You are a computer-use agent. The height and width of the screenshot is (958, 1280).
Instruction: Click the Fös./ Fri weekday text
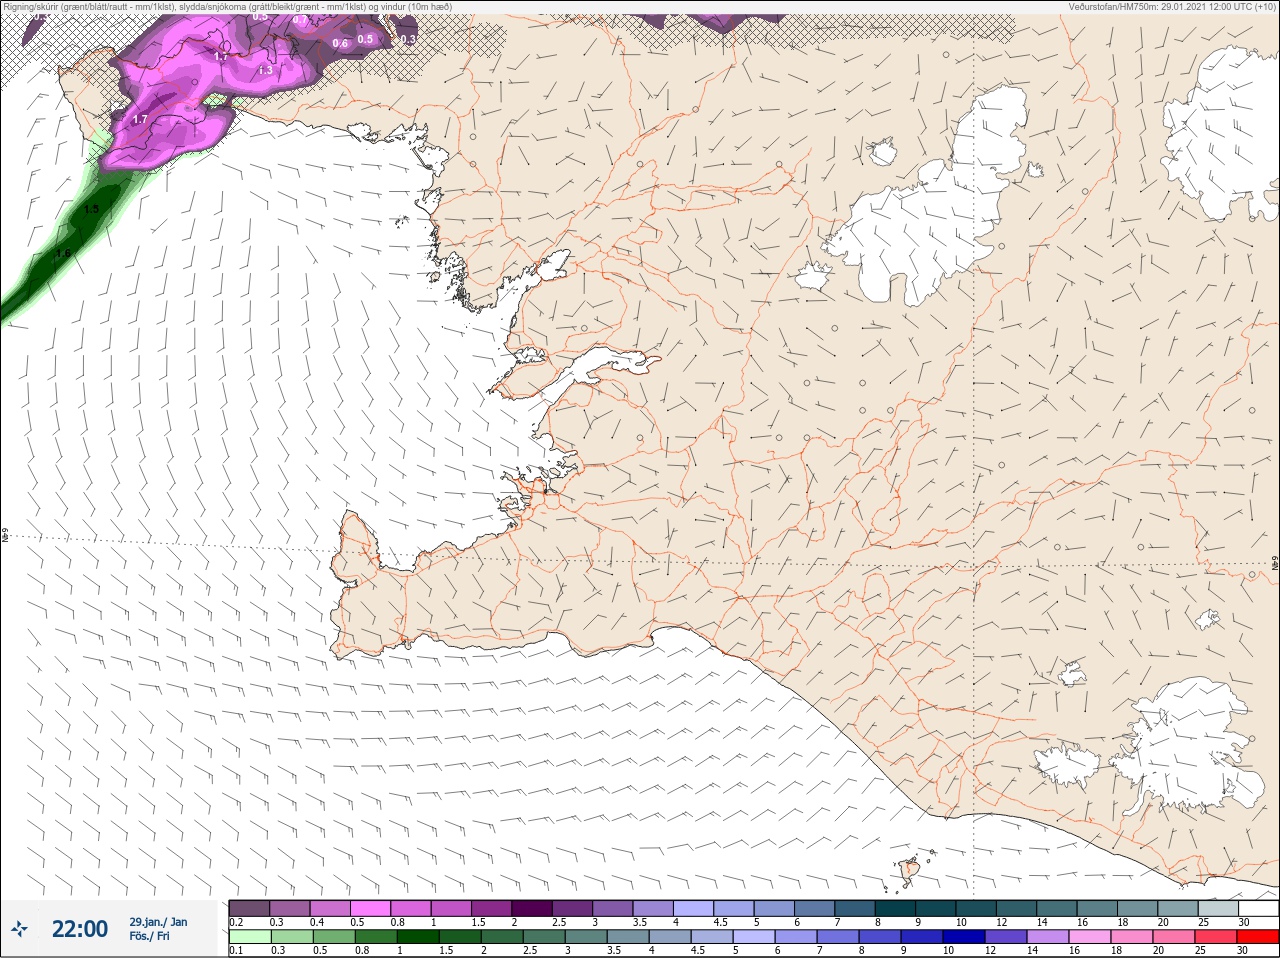[149, 936]
